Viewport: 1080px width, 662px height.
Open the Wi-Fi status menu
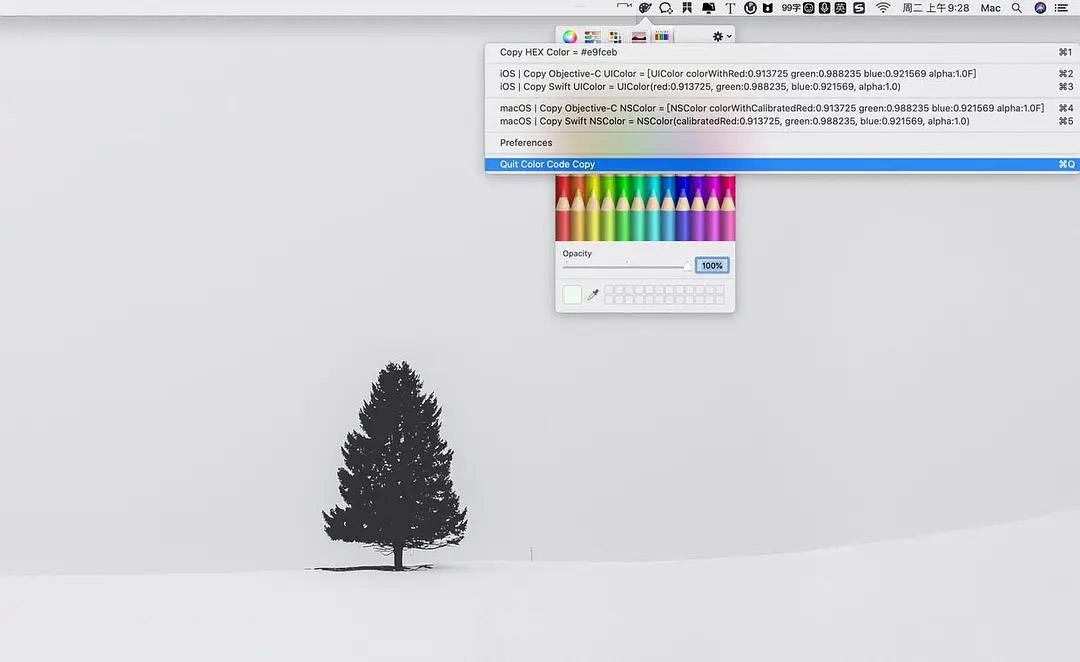pos(883,8)
